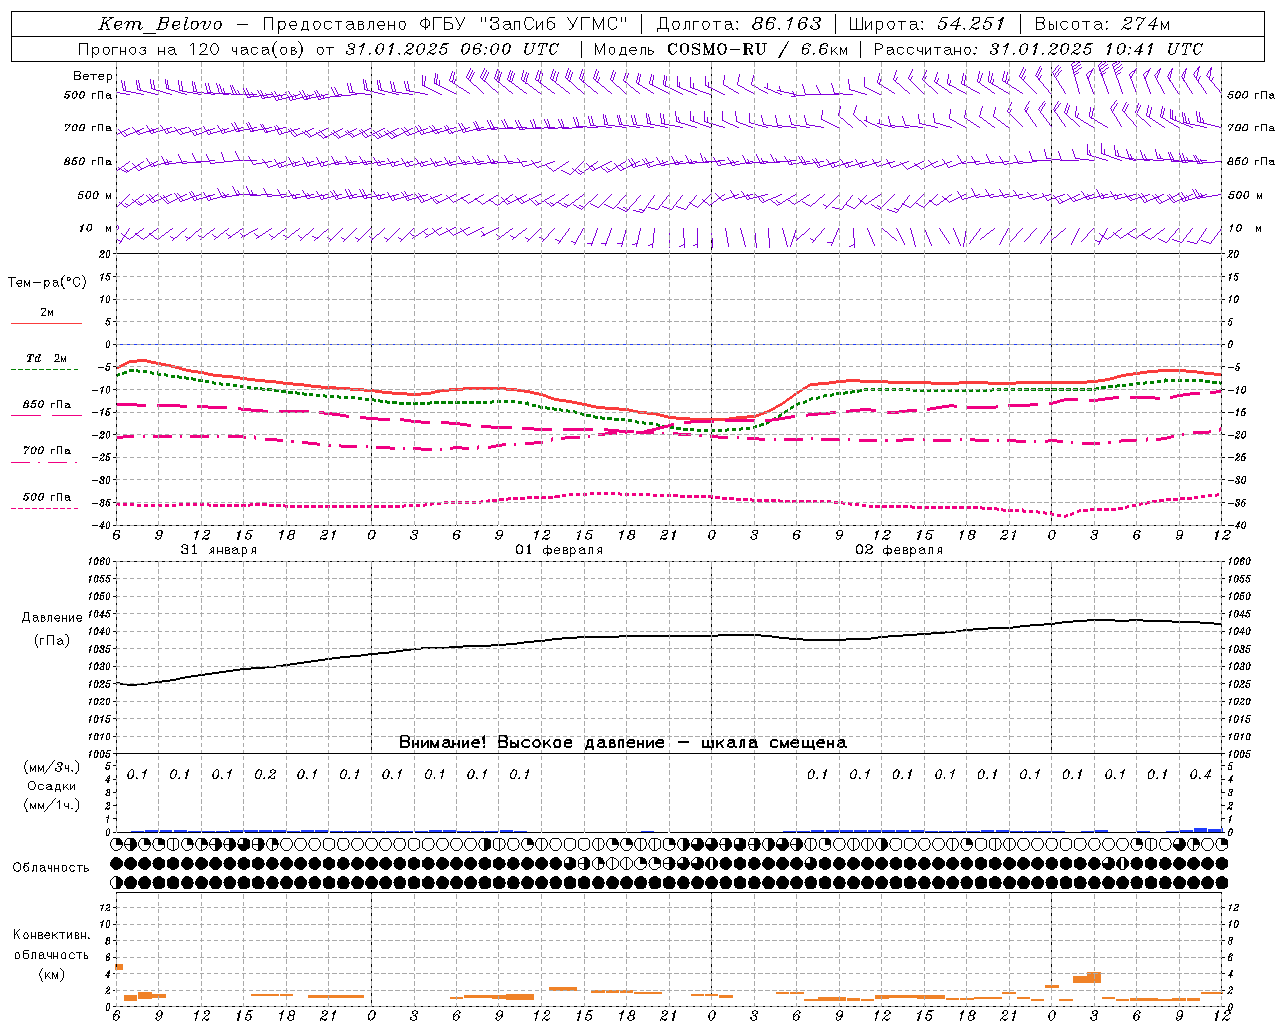Click the 31 января date label
Screen dimensions: 1280x1024
coord(218,550)
